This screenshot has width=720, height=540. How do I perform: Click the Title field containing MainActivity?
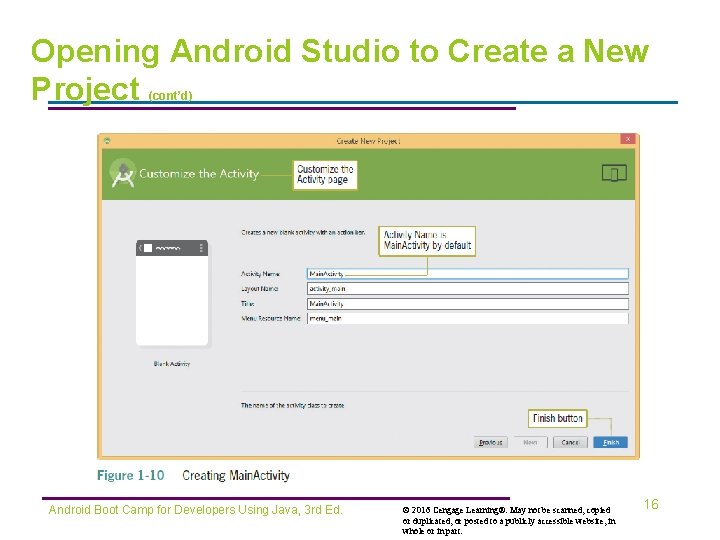point(467,304)
